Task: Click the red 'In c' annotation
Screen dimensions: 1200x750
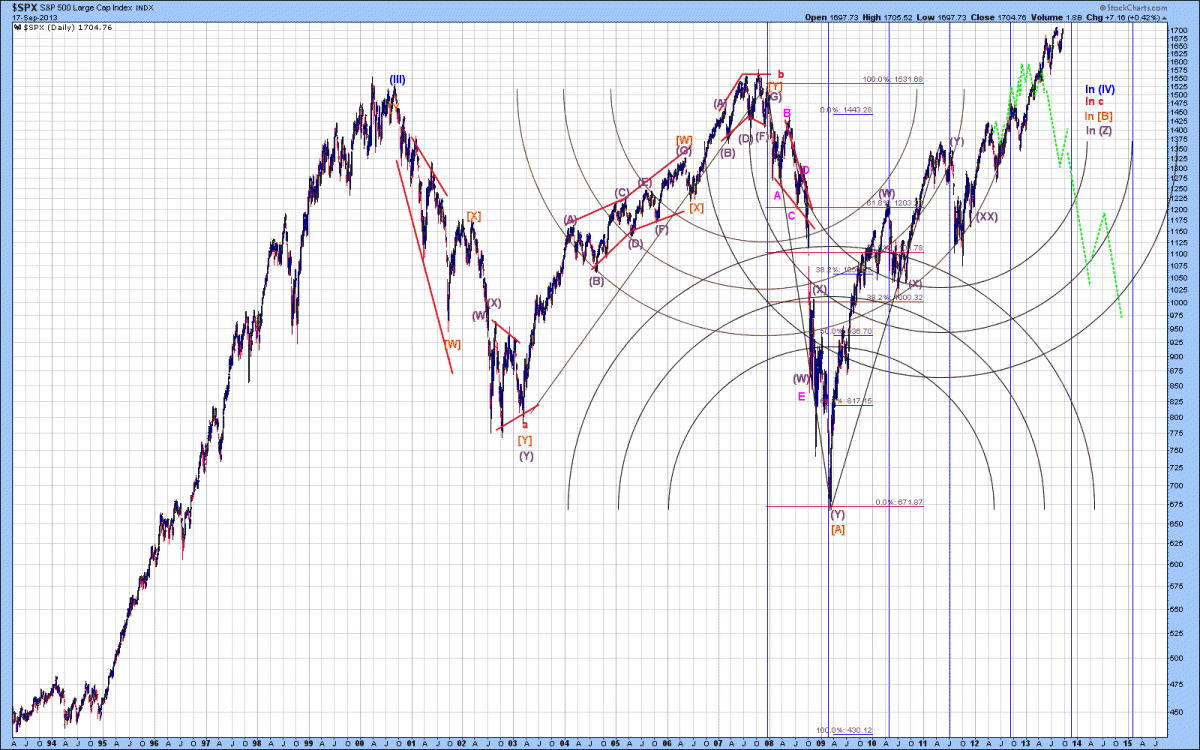Action: 1094,102
